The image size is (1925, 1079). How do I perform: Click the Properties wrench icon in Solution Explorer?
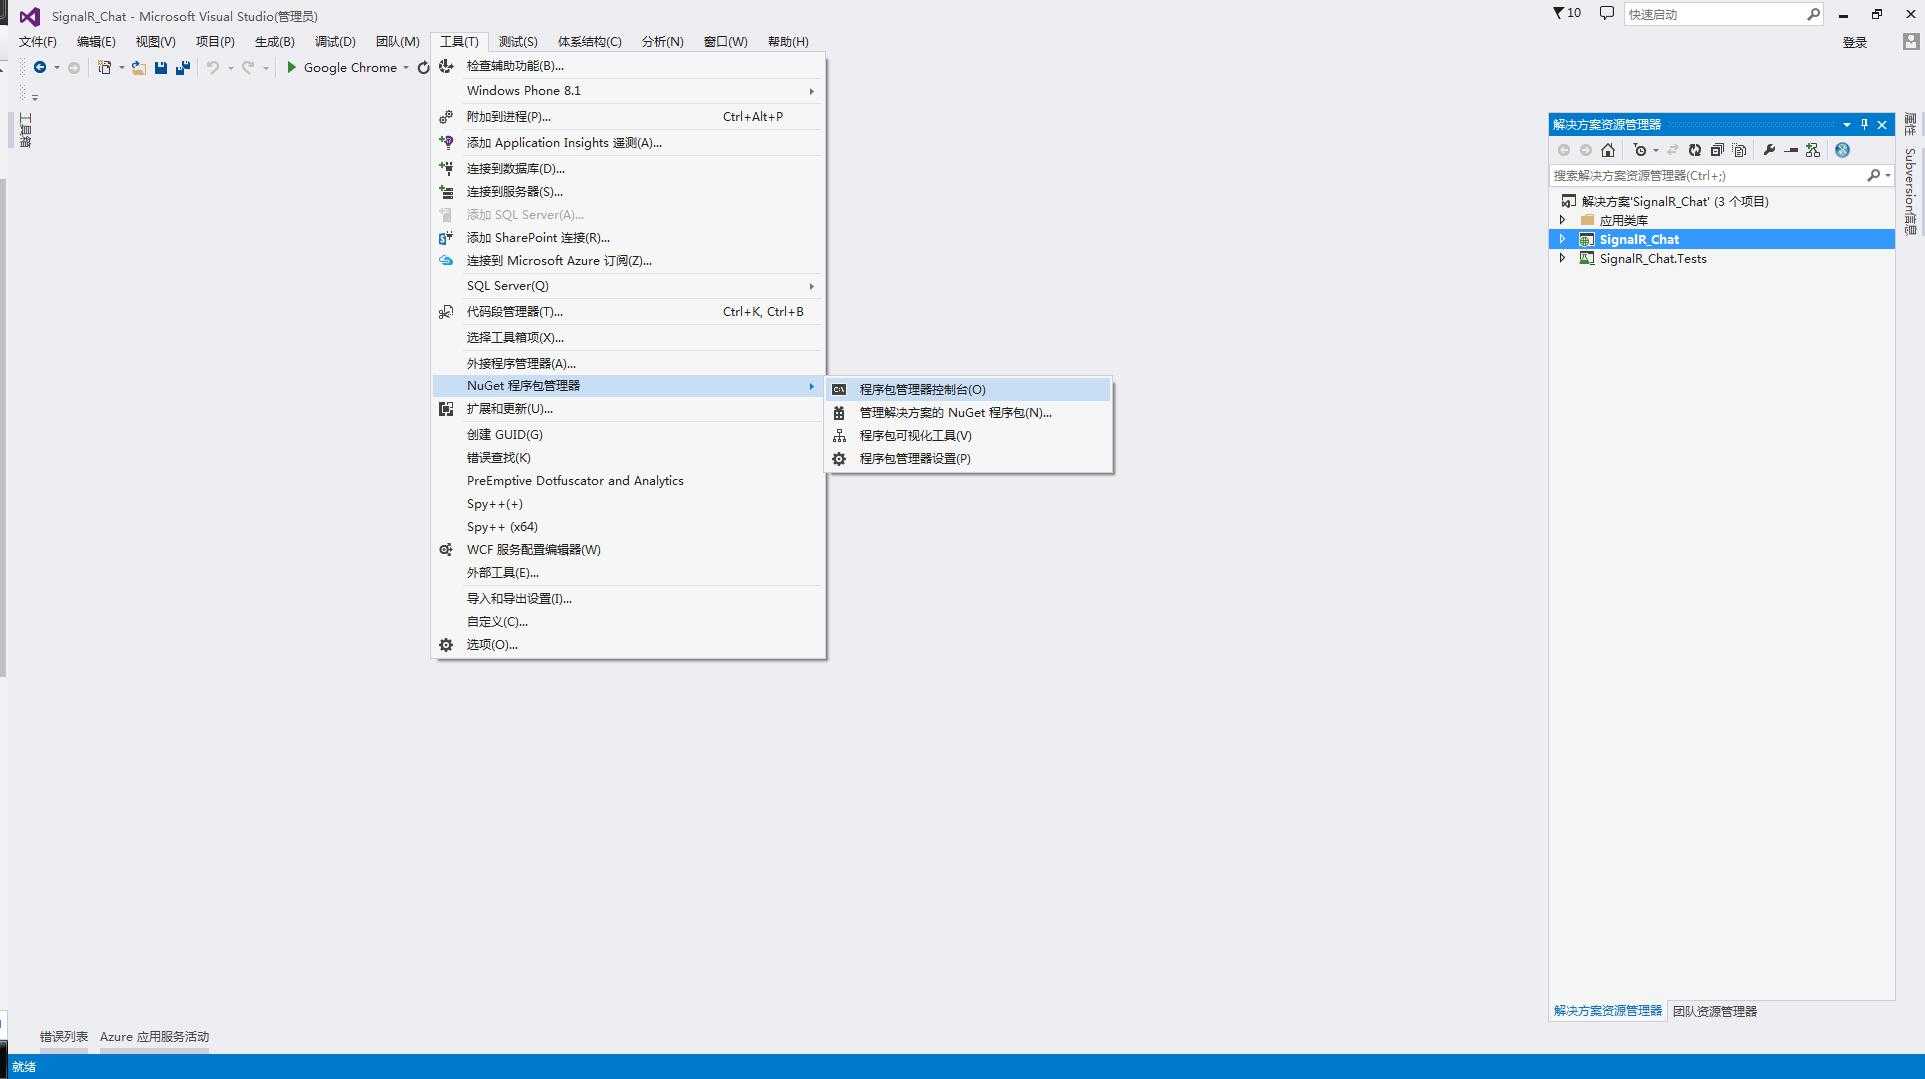1769,150
